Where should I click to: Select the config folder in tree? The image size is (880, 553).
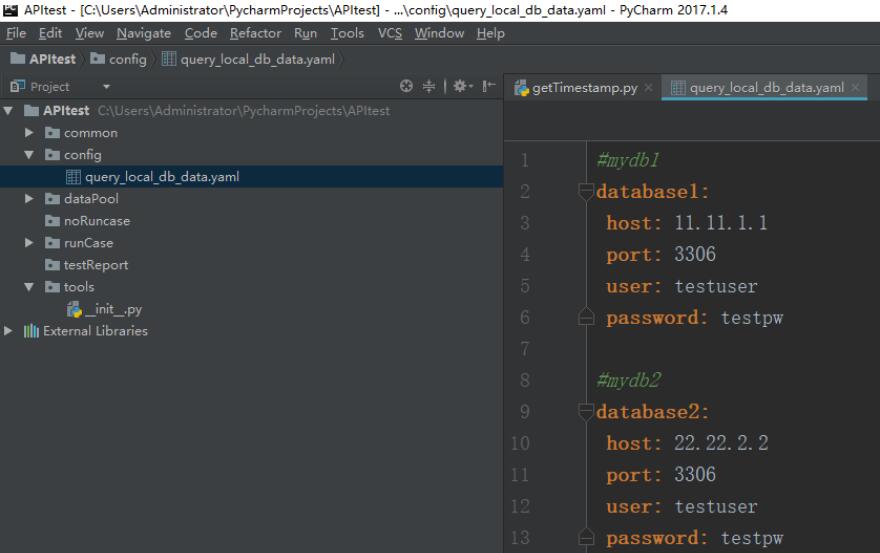(82, 155)
